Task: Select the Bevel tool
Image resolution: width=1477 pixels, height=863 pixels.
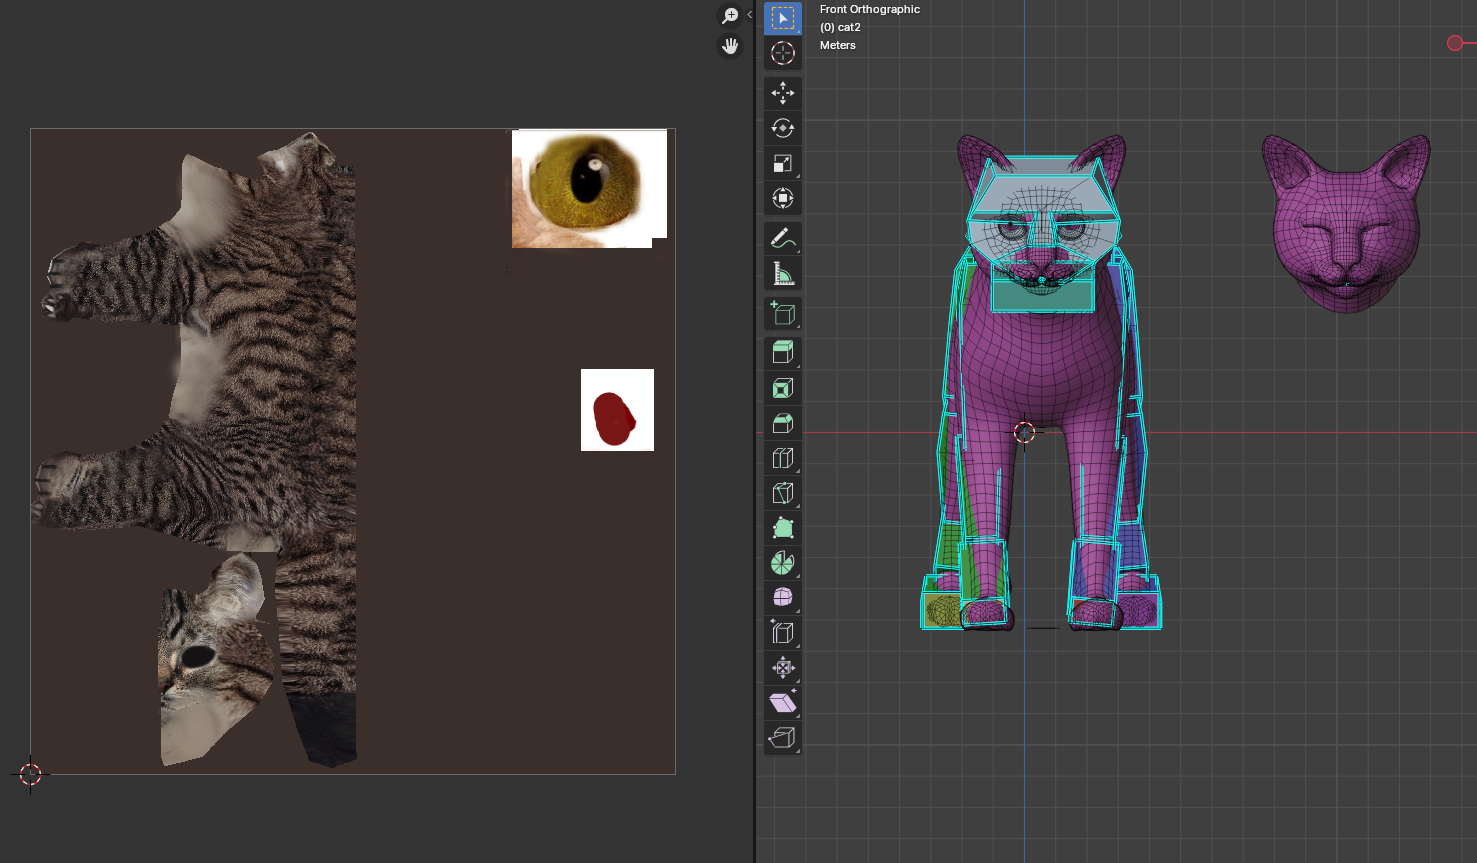Action: tap(783, 423)
